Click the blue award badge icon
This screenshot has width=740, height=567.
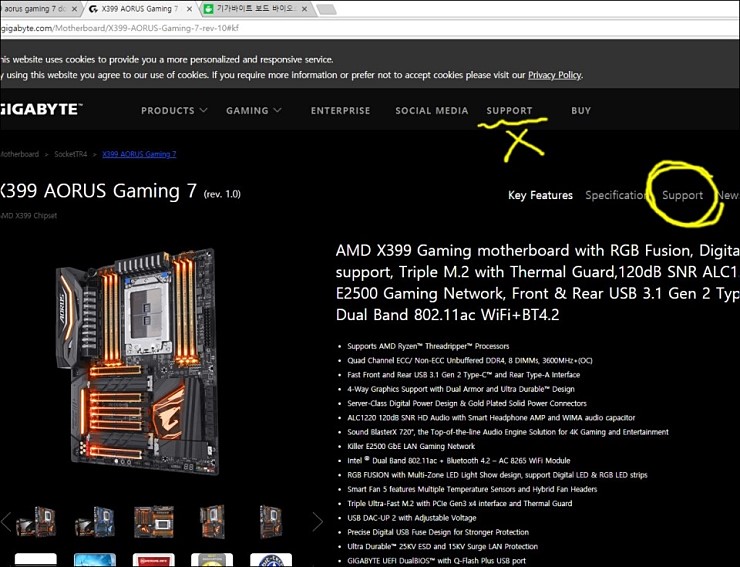click(95, 560)
